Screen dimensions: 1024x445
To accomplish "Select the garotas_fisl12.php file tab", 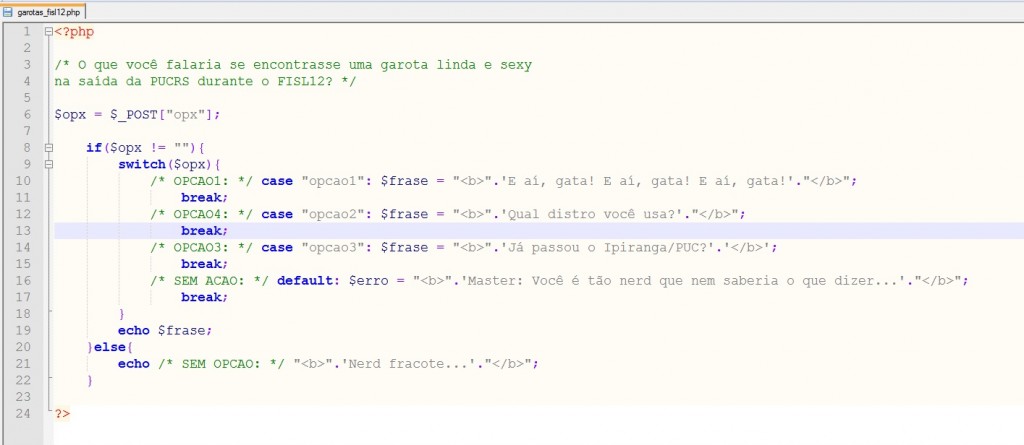I will 43,12.
